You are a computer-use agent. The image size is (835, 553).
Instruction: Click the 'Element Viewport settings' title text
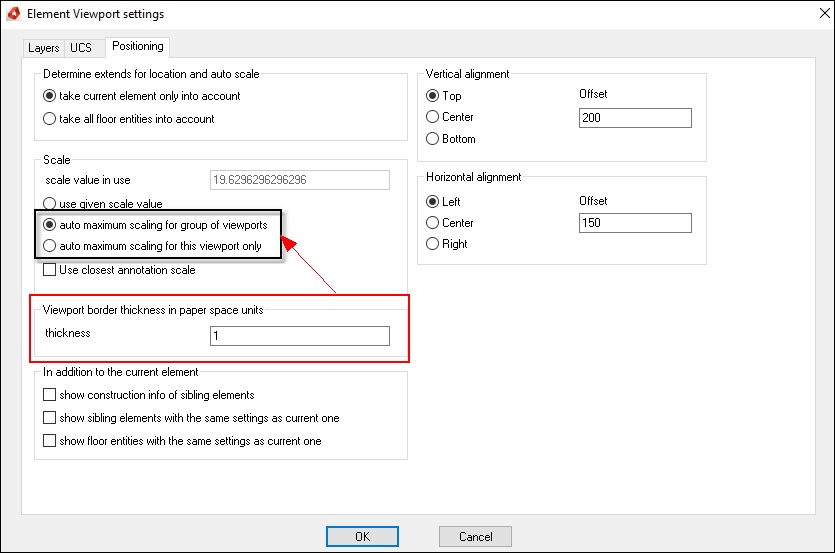coord(95,14)
